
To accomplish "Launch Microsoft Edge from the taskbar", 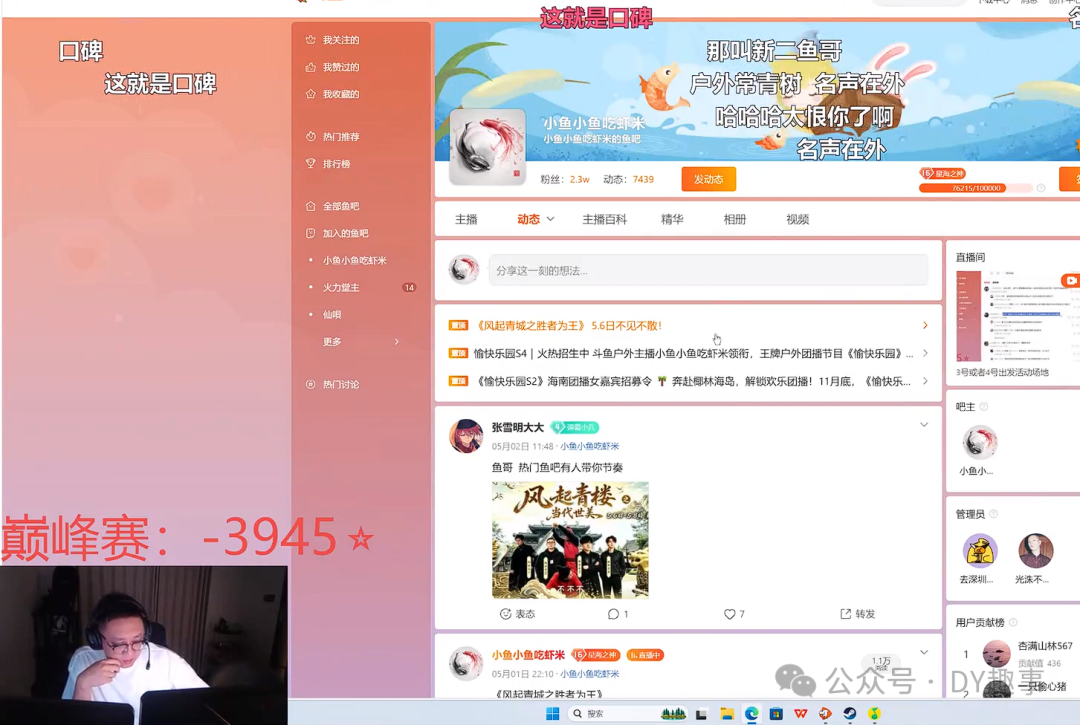I will tap(751, 713).
